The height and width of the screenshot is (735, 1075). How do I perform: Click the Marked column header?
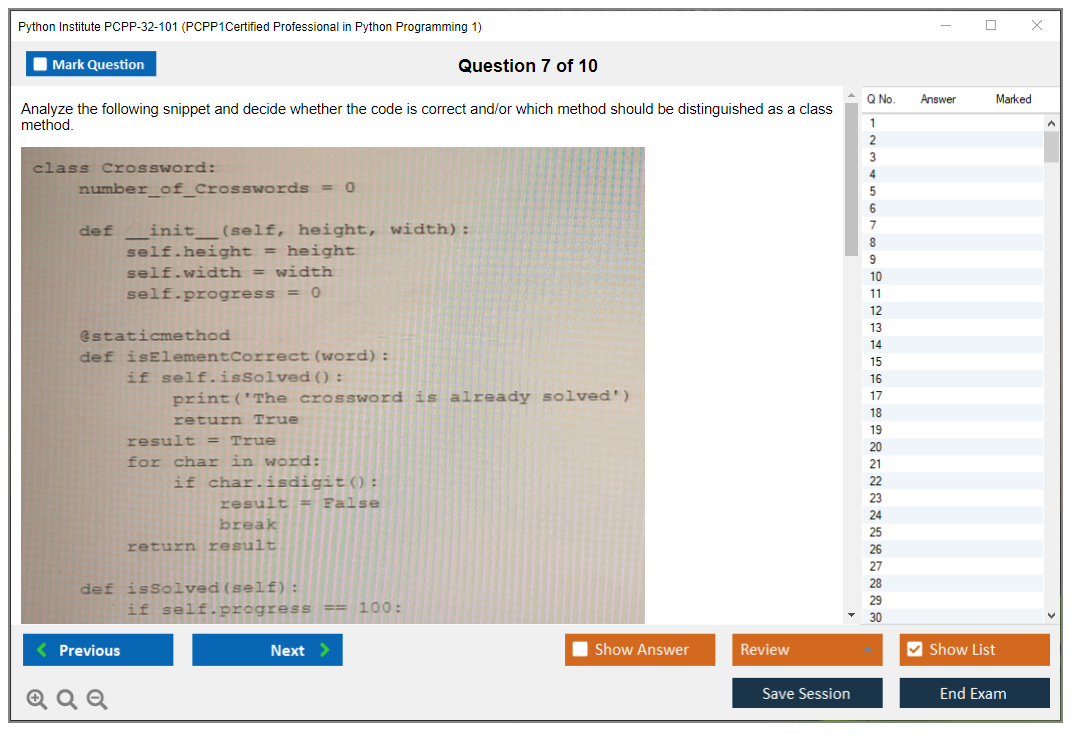click(x=1013, y=99)
